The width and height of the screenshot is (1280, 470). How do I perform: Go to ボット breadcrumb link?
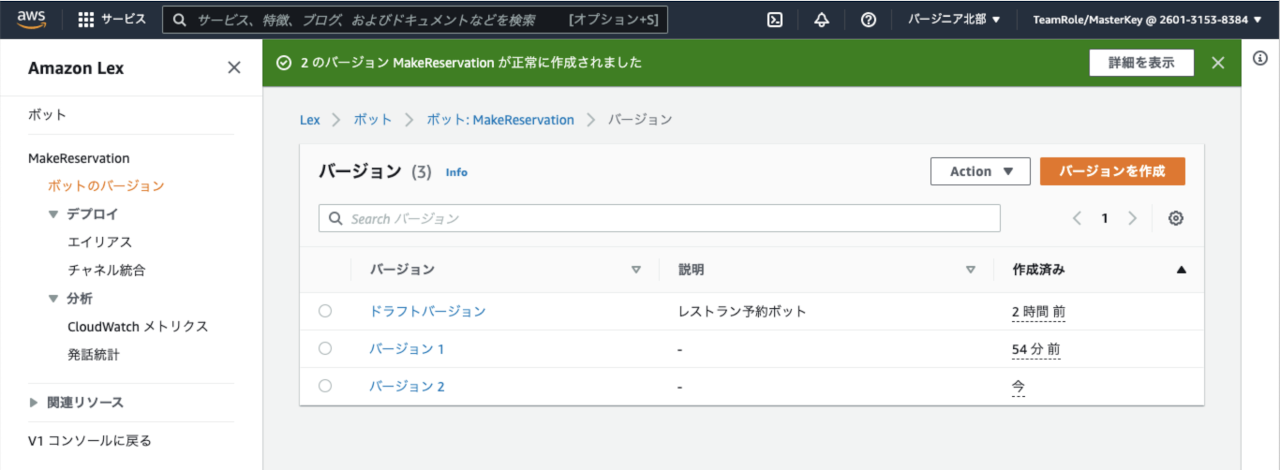click(372, 119)
